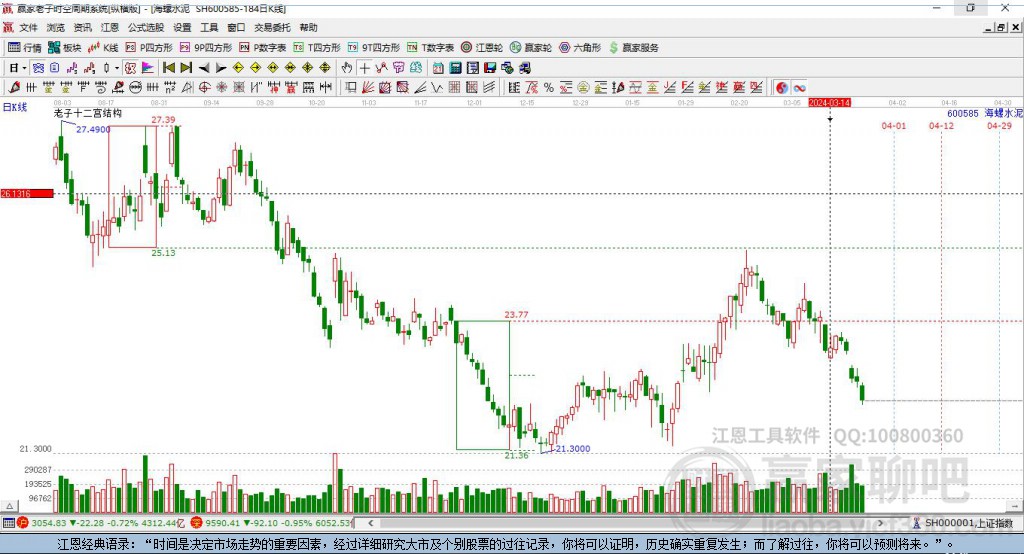Click the red 26.1316 price tag

[27, 193]
